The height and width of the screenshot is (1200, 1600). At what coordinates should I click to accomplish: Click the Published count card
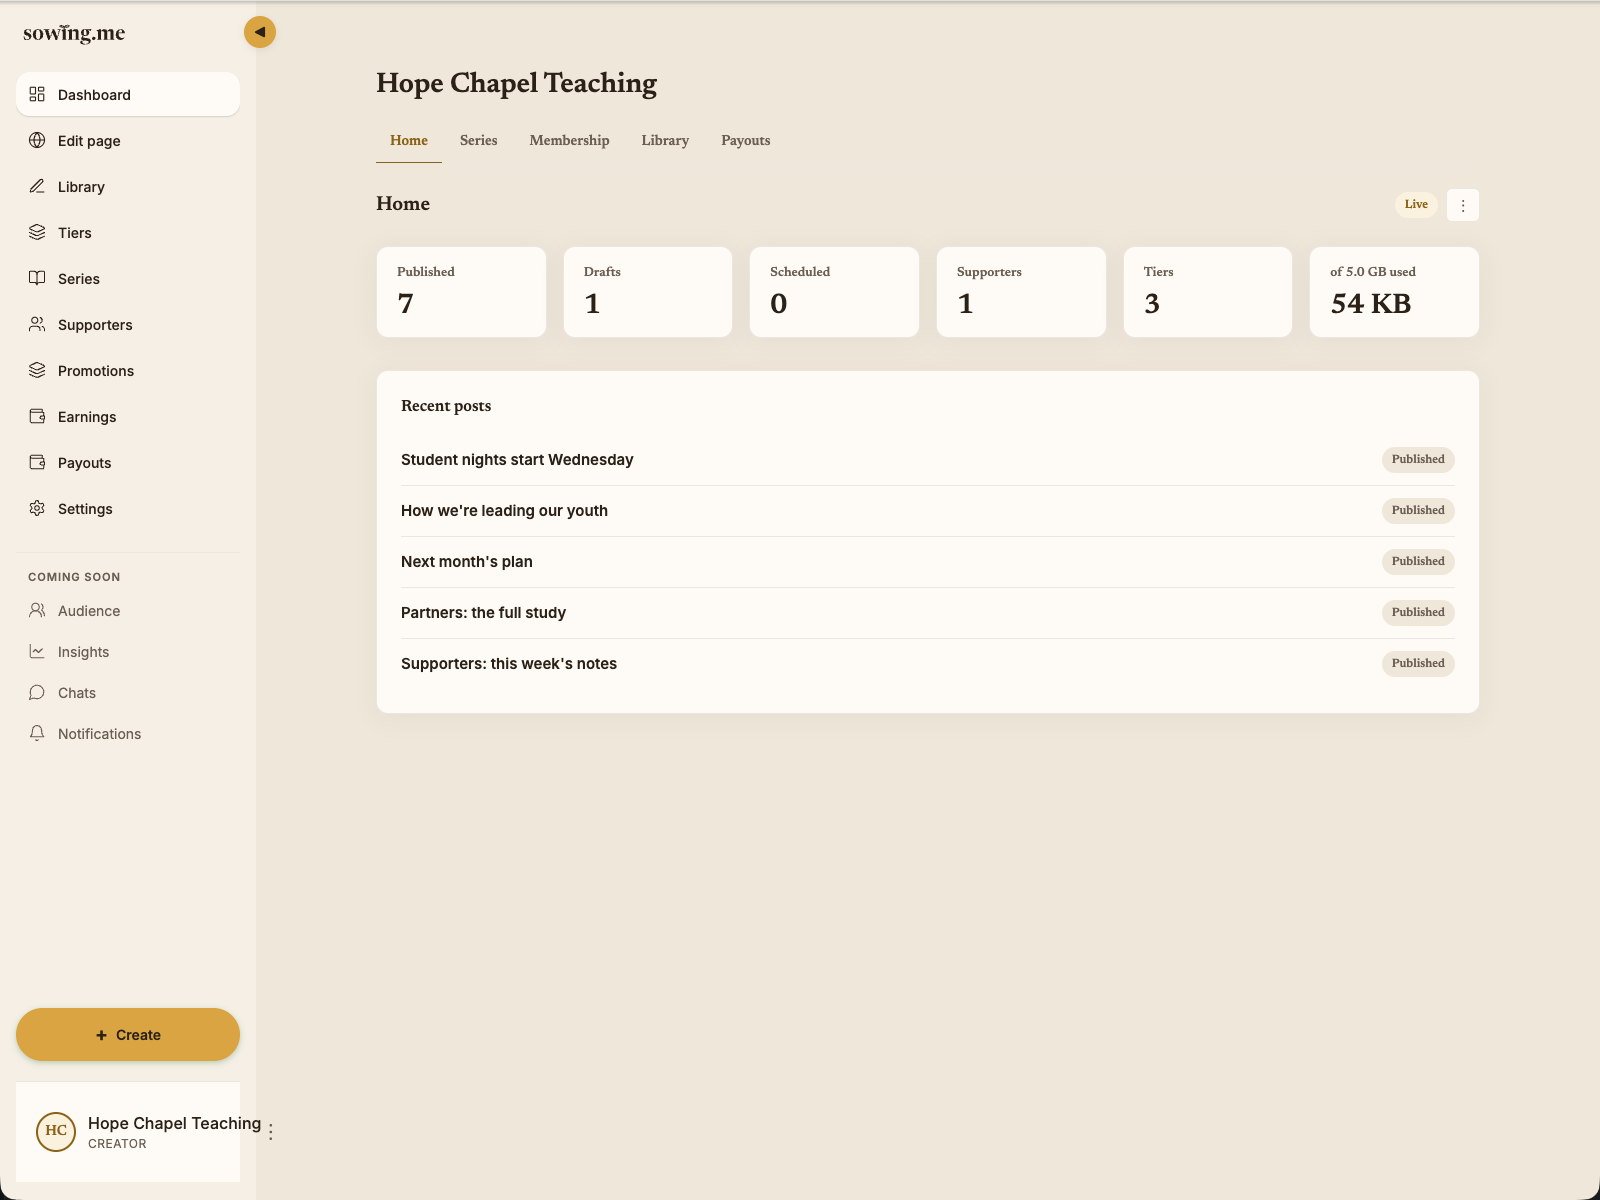click(461, 292)
